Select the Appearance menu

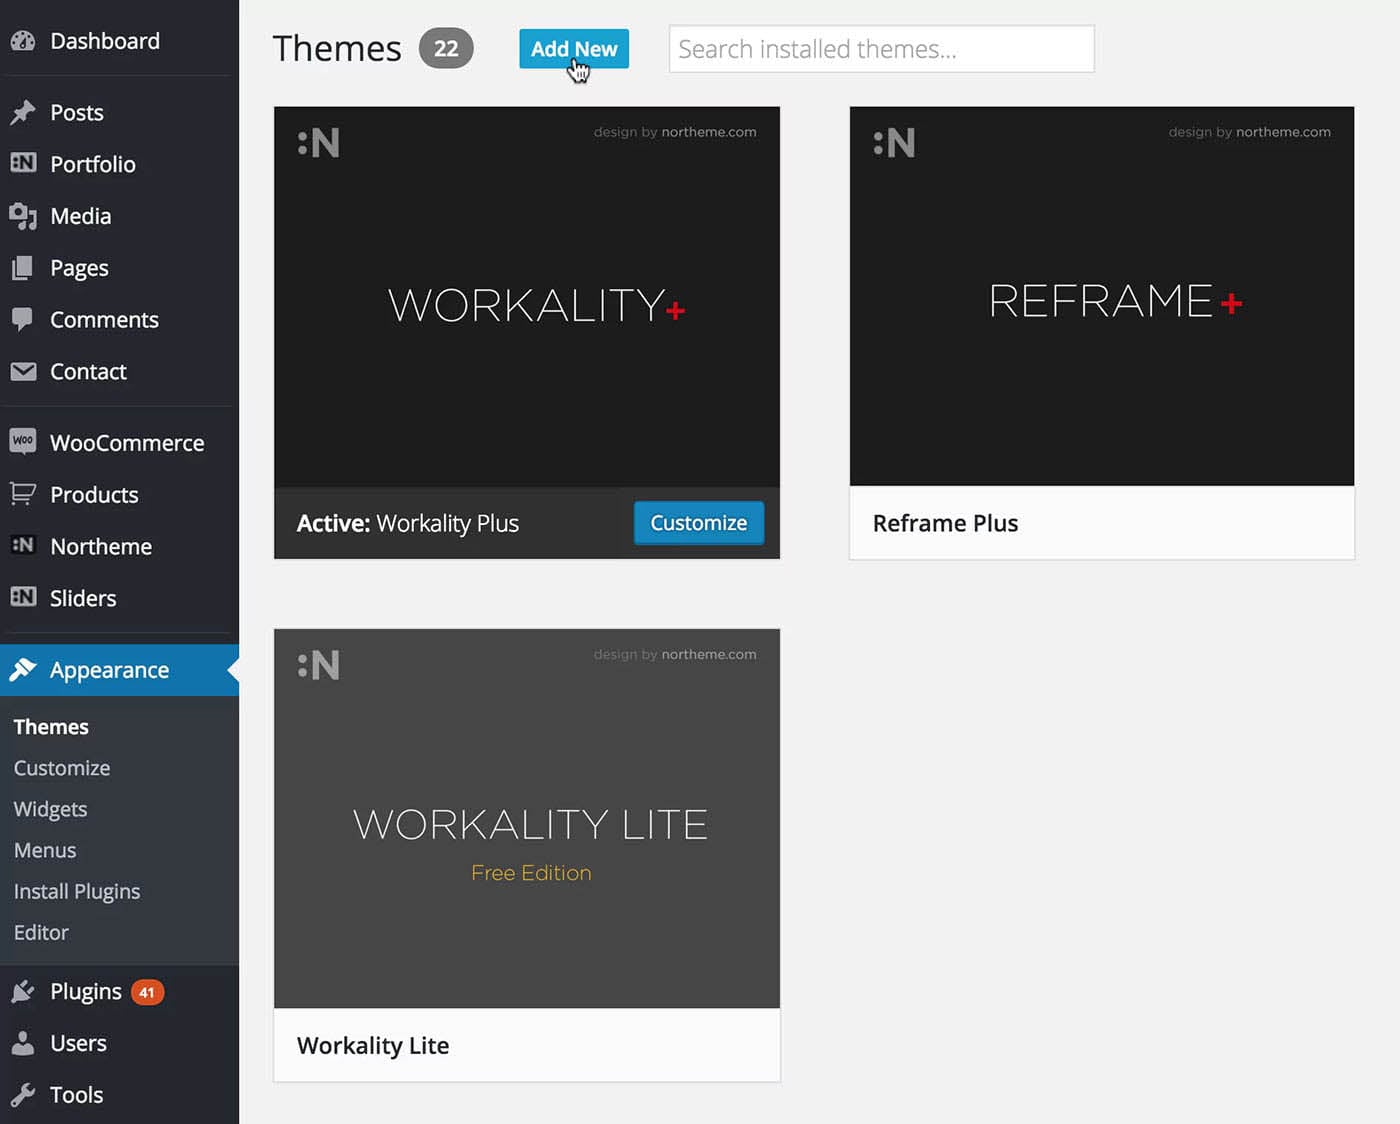[x=119, y=670]
